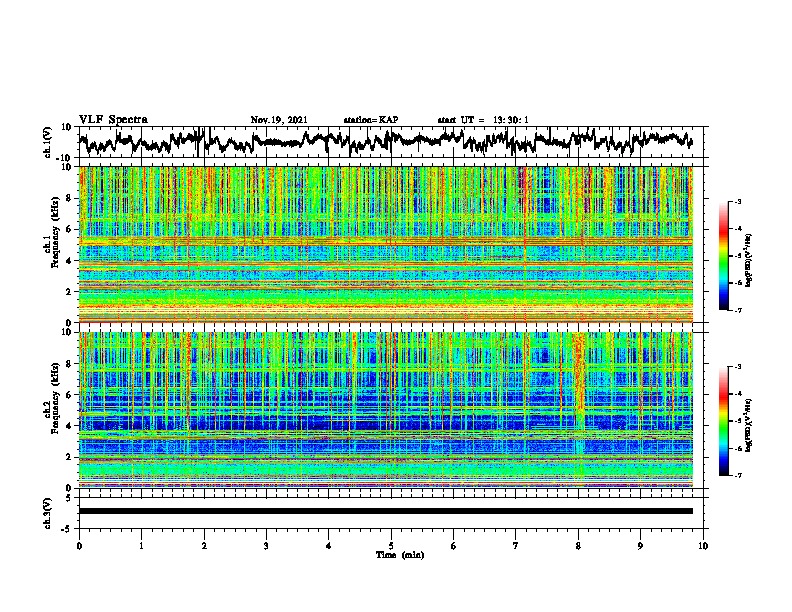The width and height of the screenshot is (792, 612).
Task: Click the ch.2 color scale bar
Action: point(723,421)
